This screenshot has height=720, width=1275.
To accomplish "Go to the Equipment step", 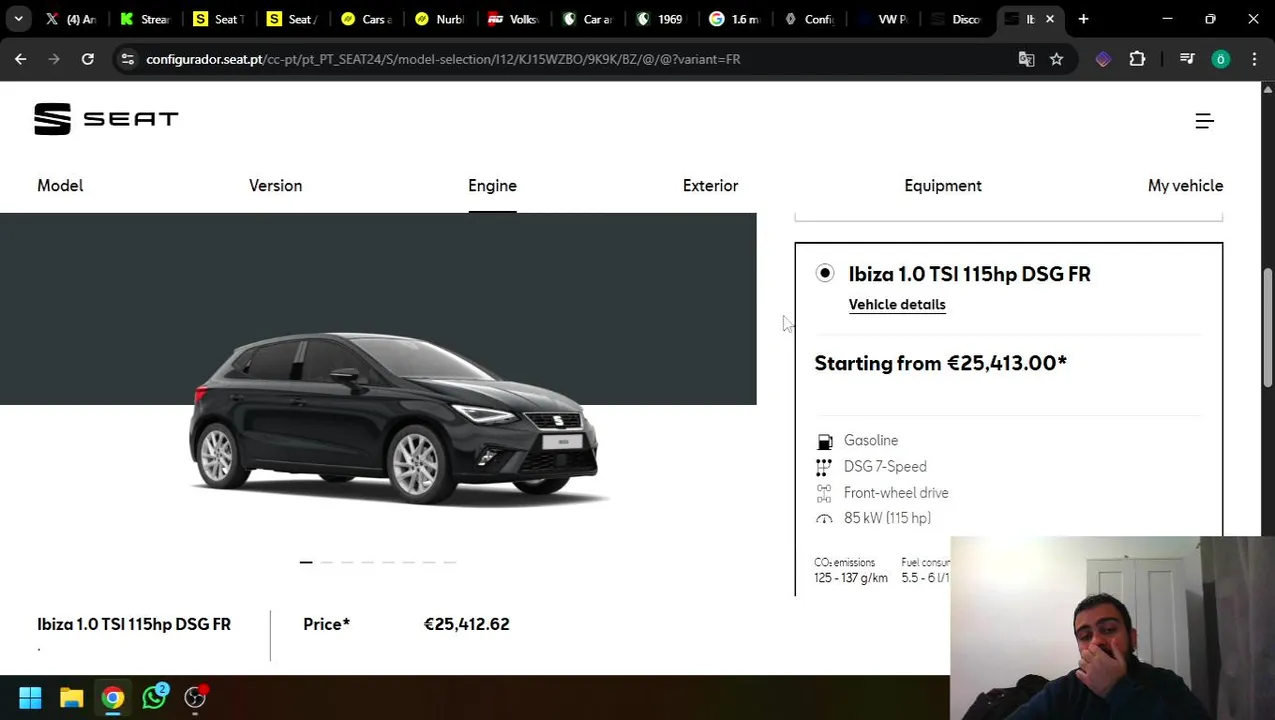I will [x=943, y=186].
